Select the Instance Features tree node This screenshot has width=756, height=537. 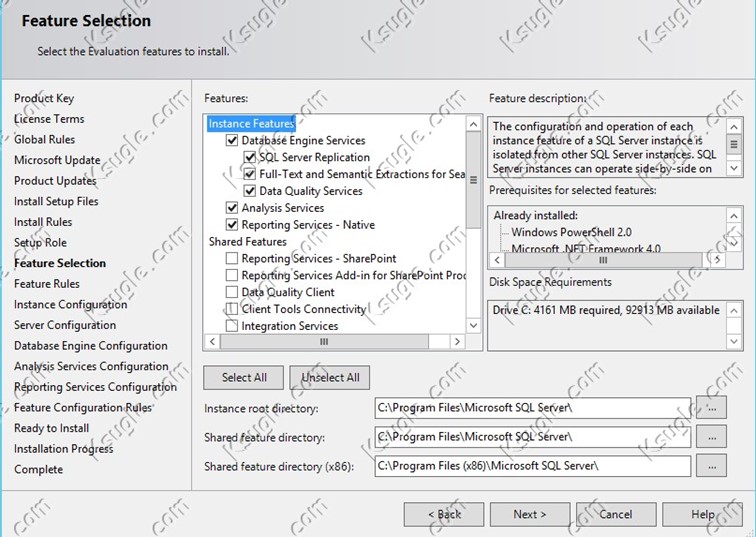point(251,124)
